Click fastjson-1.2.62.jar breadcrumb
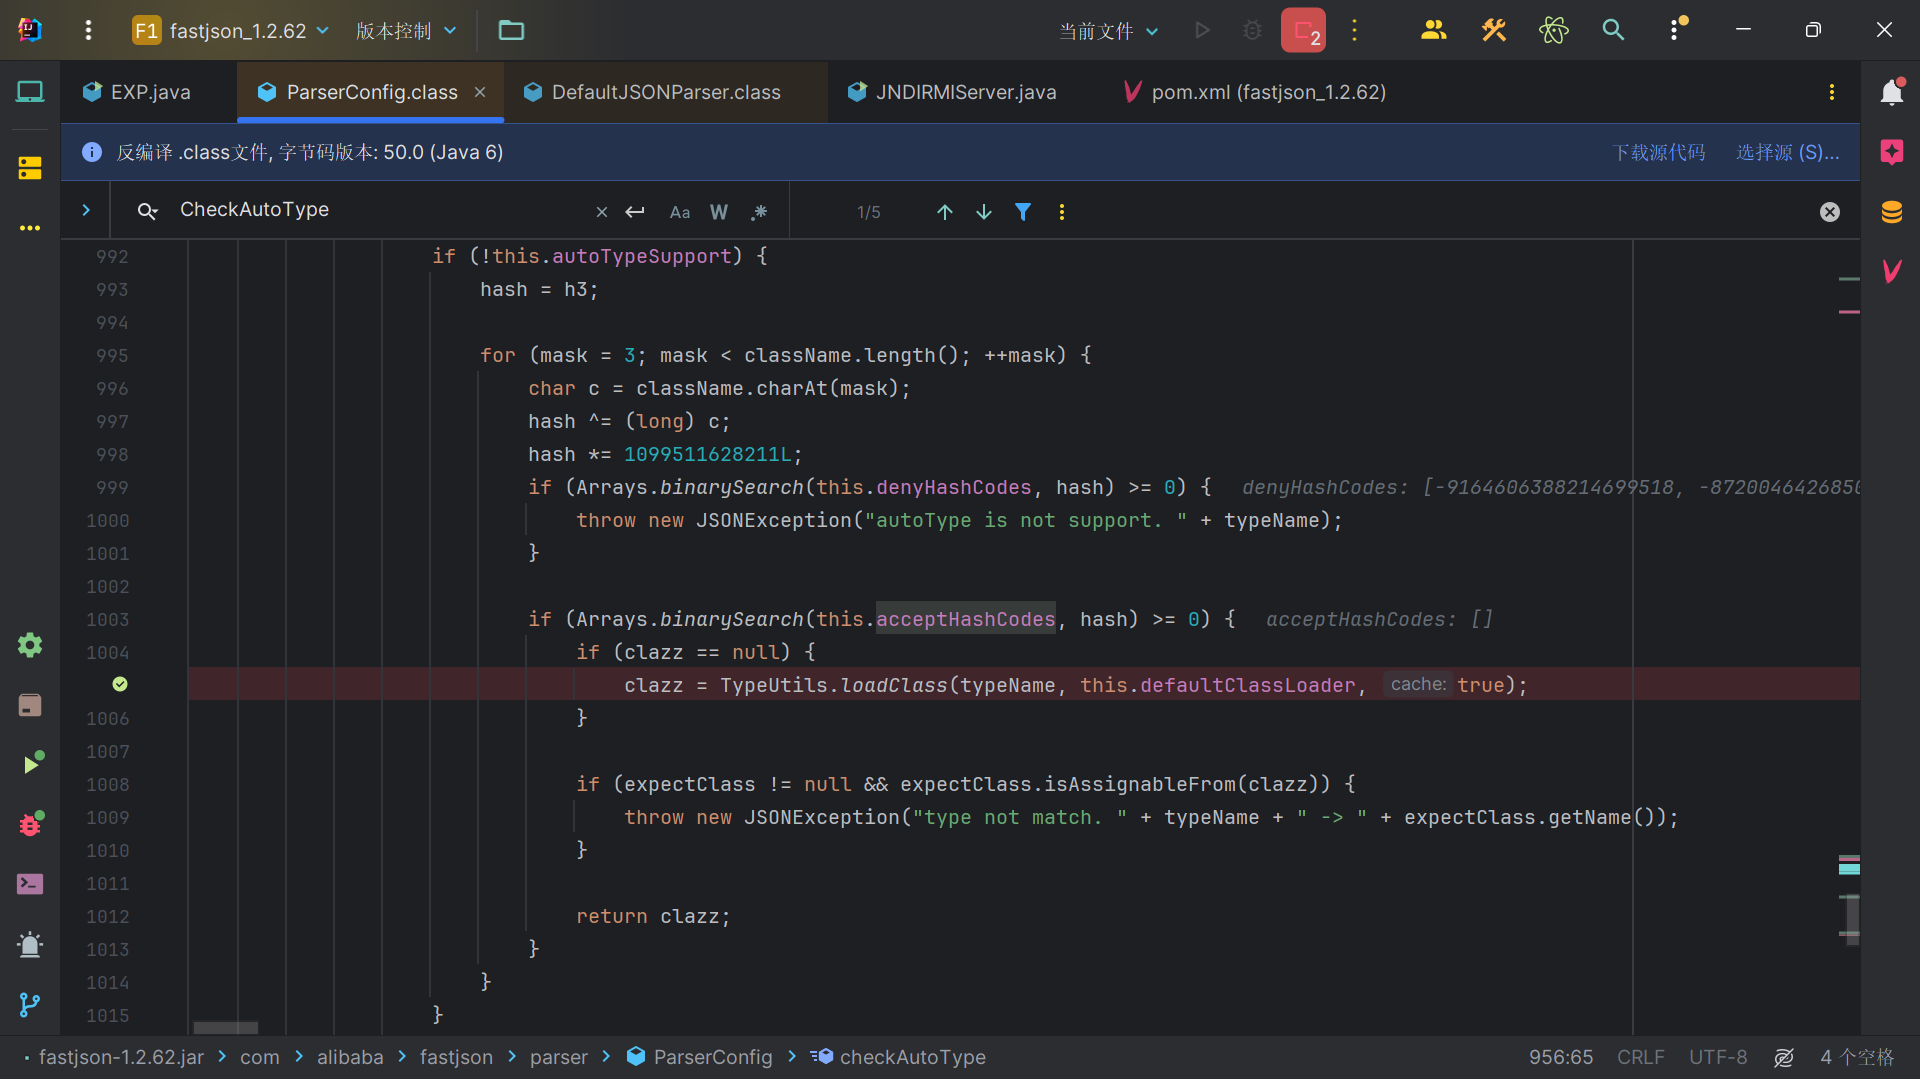This screenshot has height=1079, width=1920. [x=121, y=1057]
